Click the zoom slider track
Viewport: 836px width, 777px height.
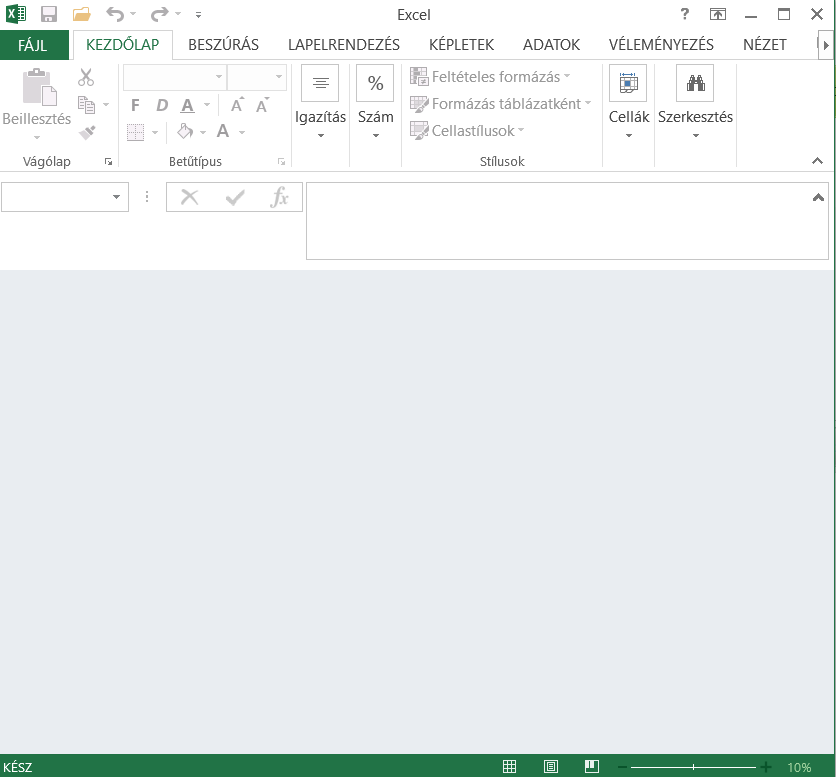[x=693, y=767]
